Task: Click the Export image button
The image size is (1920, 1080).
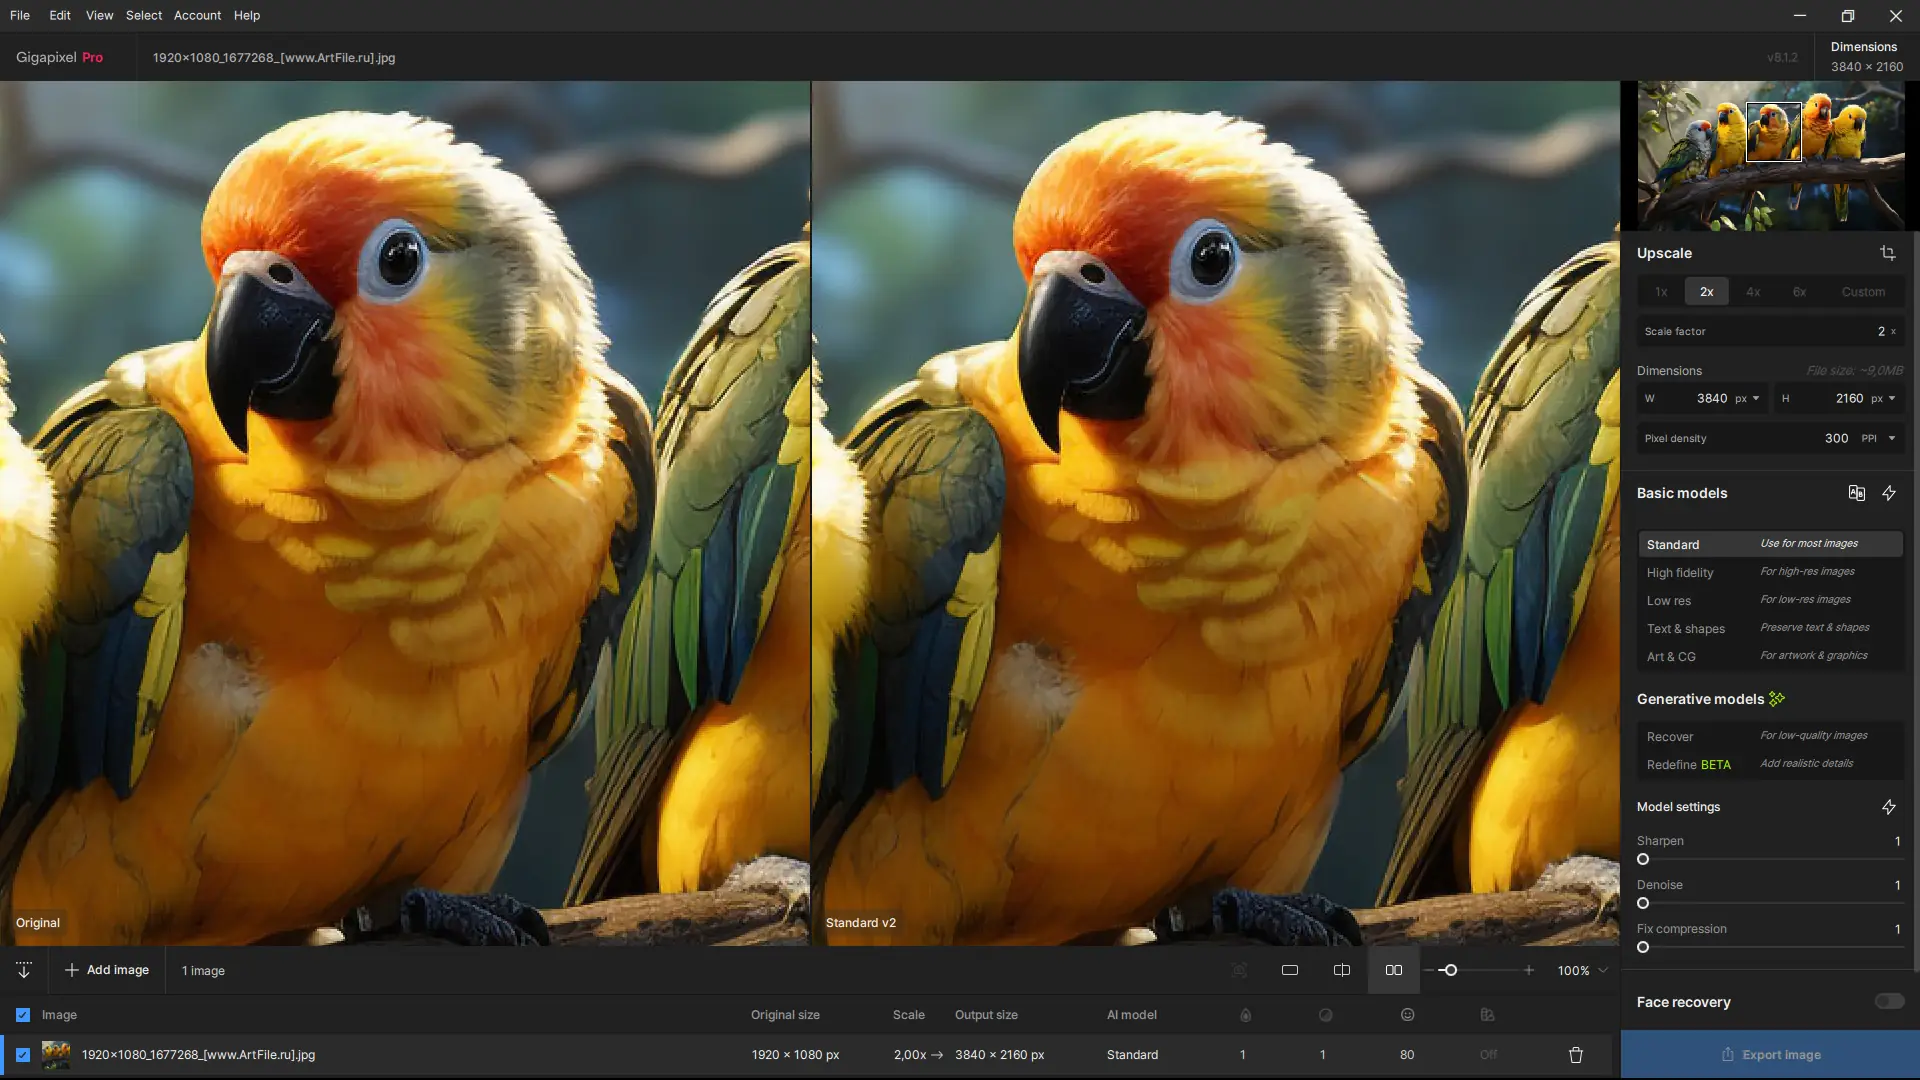Action: click(x=1770, y=1055)
